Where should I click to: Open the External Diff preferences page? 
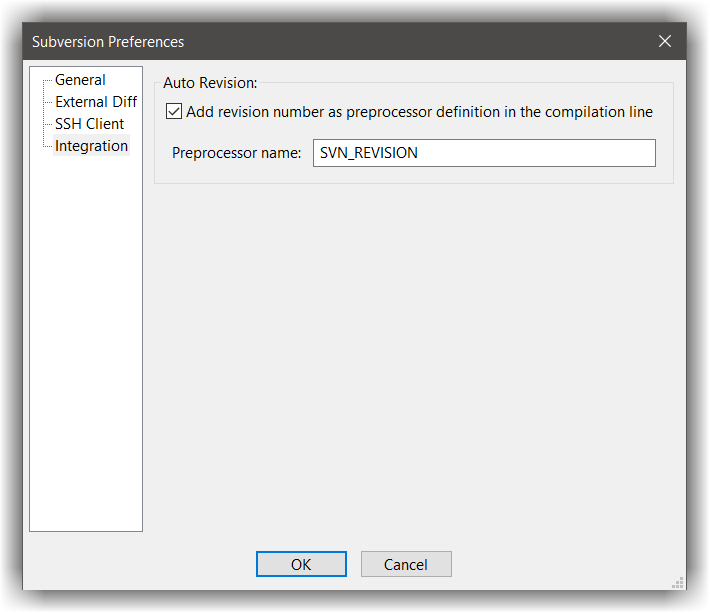pyautogui.click(x=96, y=102)
